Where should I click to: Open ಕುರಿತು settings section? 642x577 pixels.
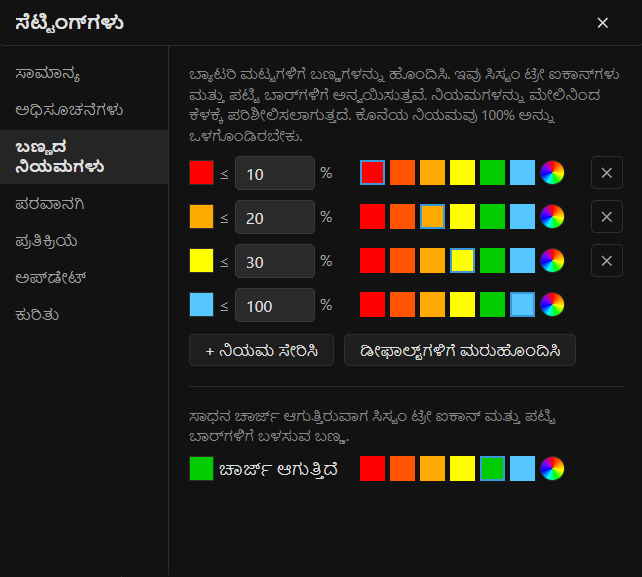[84, 315]
